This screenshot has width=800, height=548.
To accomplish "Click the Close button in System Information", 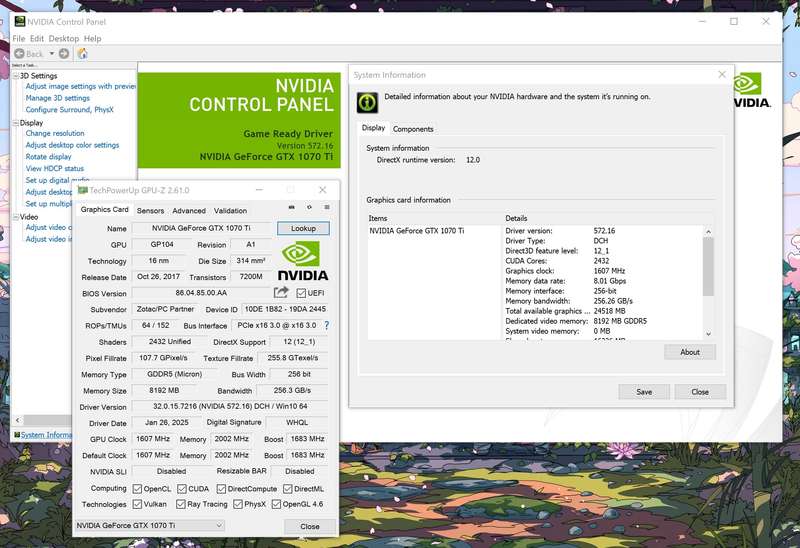I will pos(700,392).
